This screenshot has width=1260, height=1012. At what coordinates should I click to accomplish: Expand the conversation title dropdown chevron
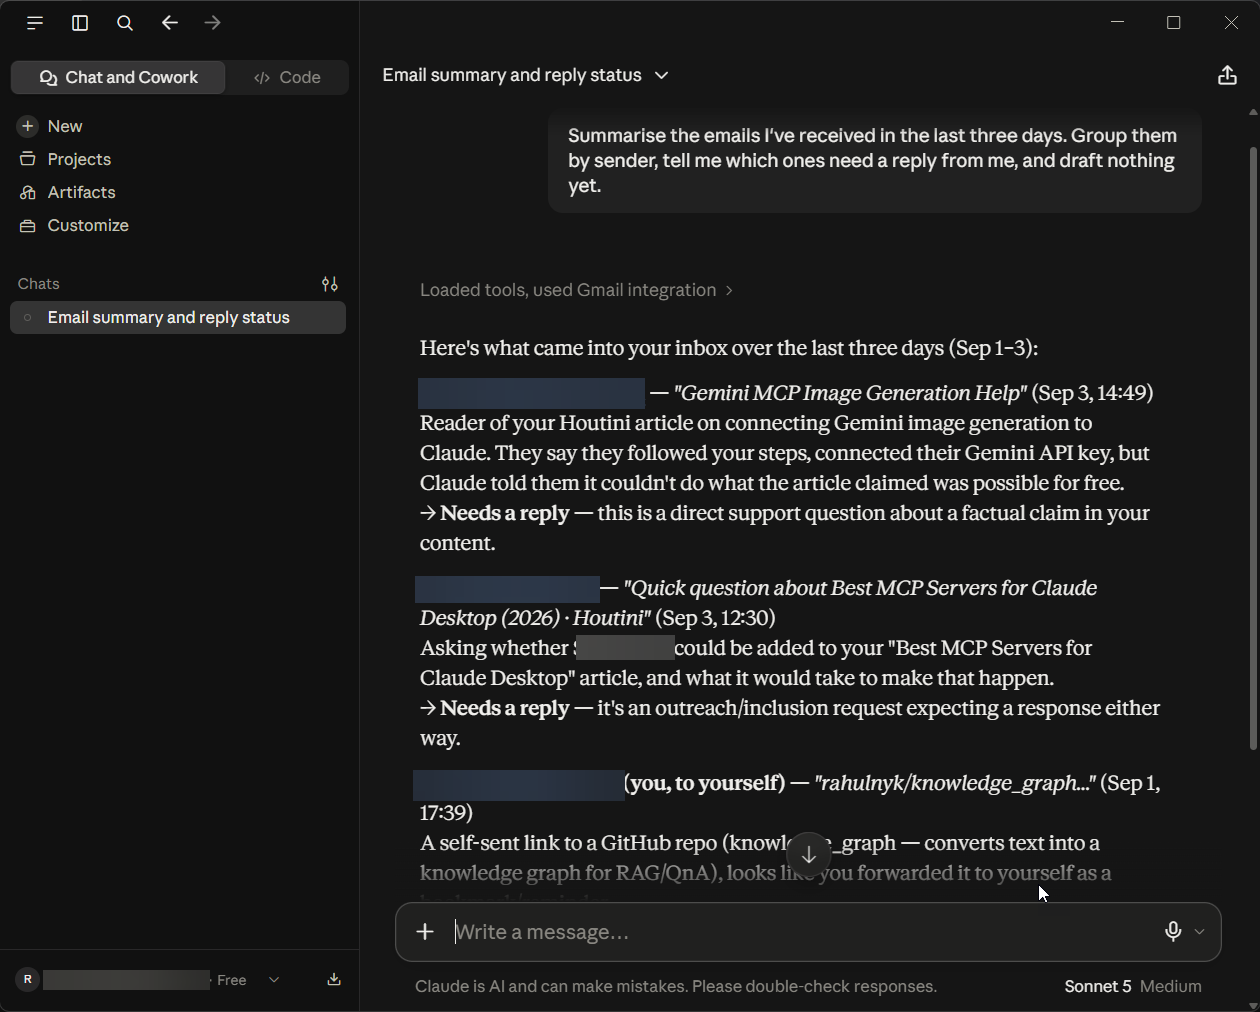661,75
